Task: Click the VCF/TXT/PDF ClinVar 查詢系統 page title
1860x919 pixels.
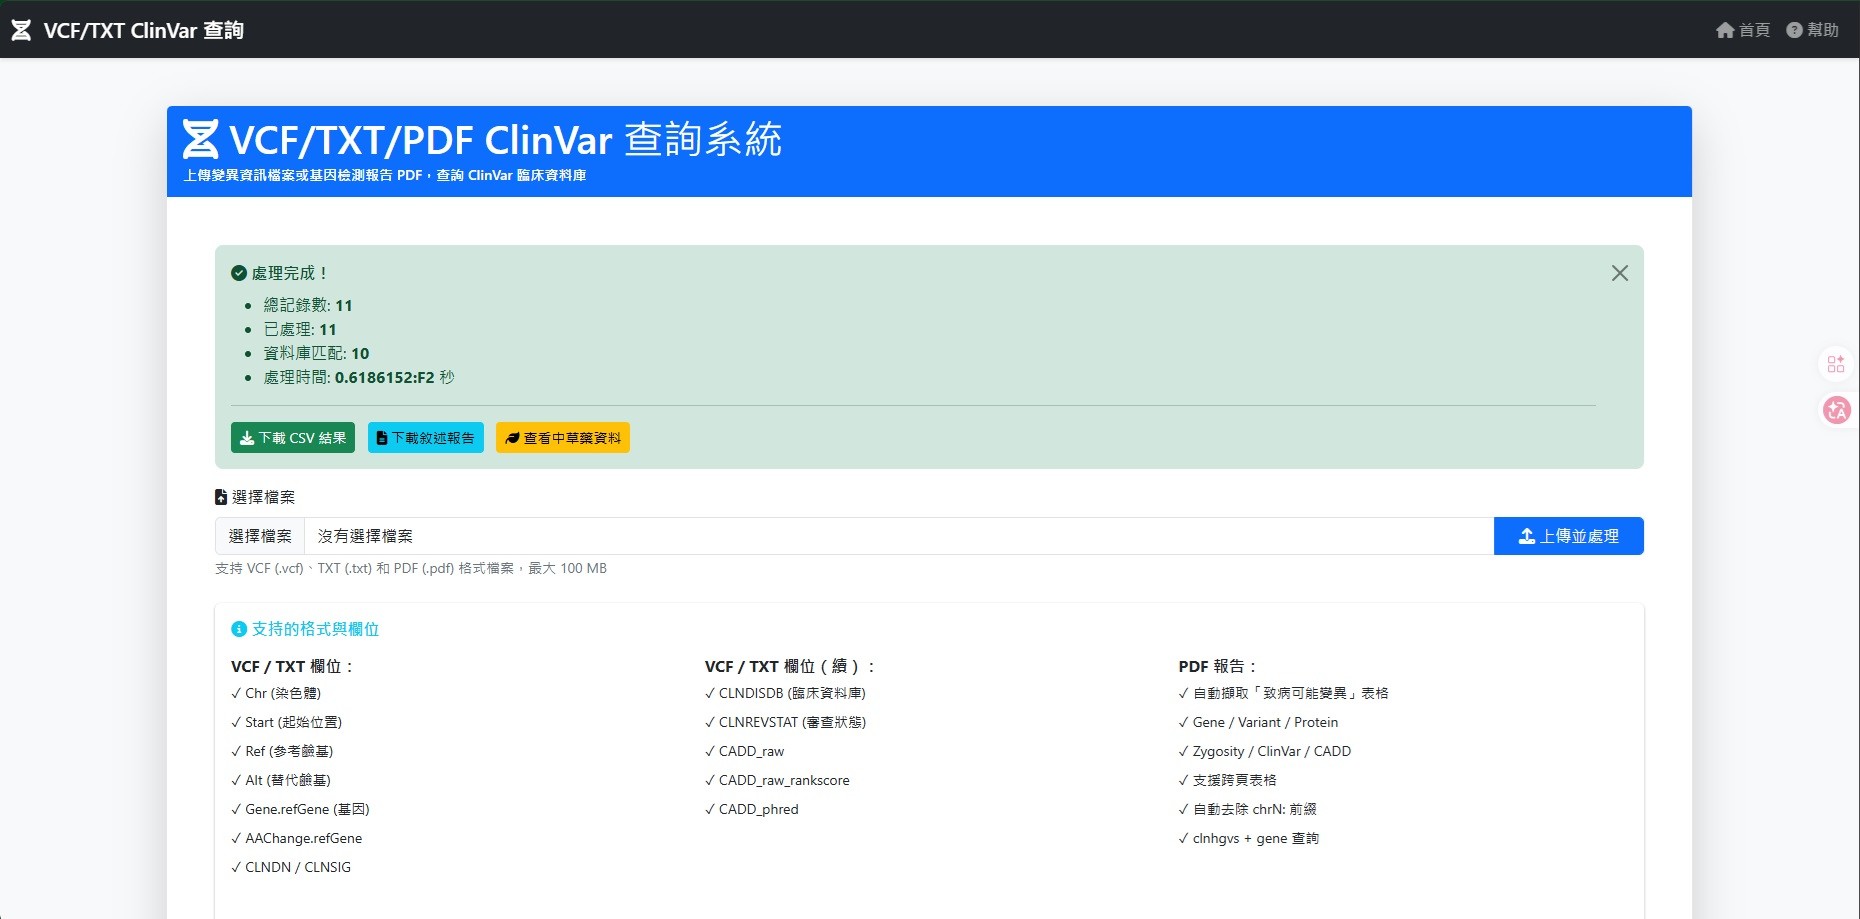Action: tap(505, 140)
